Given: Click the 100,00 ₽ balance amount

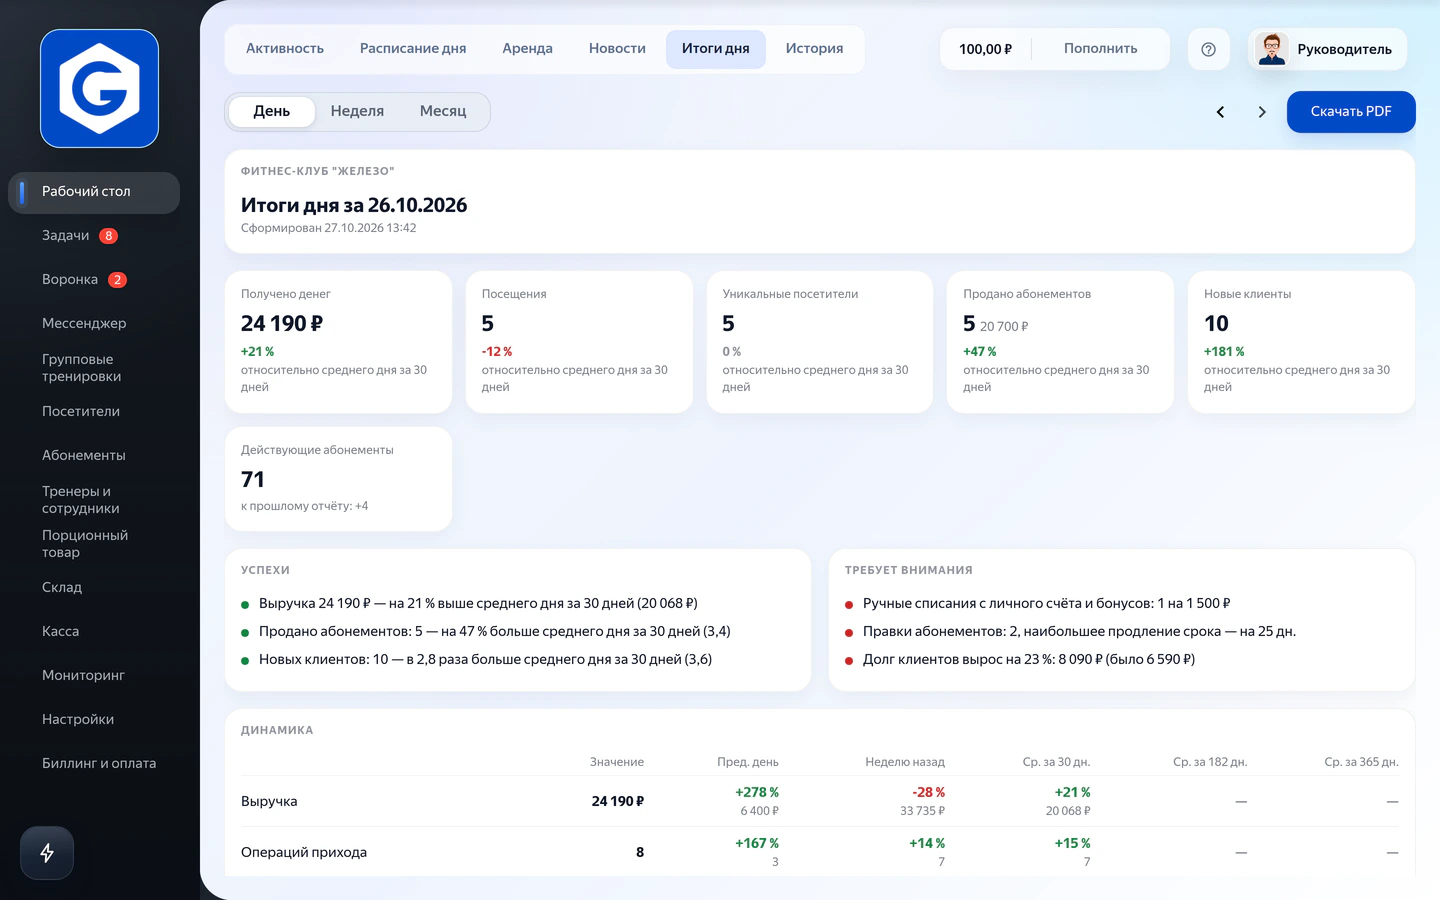Looking at the screenshot, I should (x=985, y=49).
